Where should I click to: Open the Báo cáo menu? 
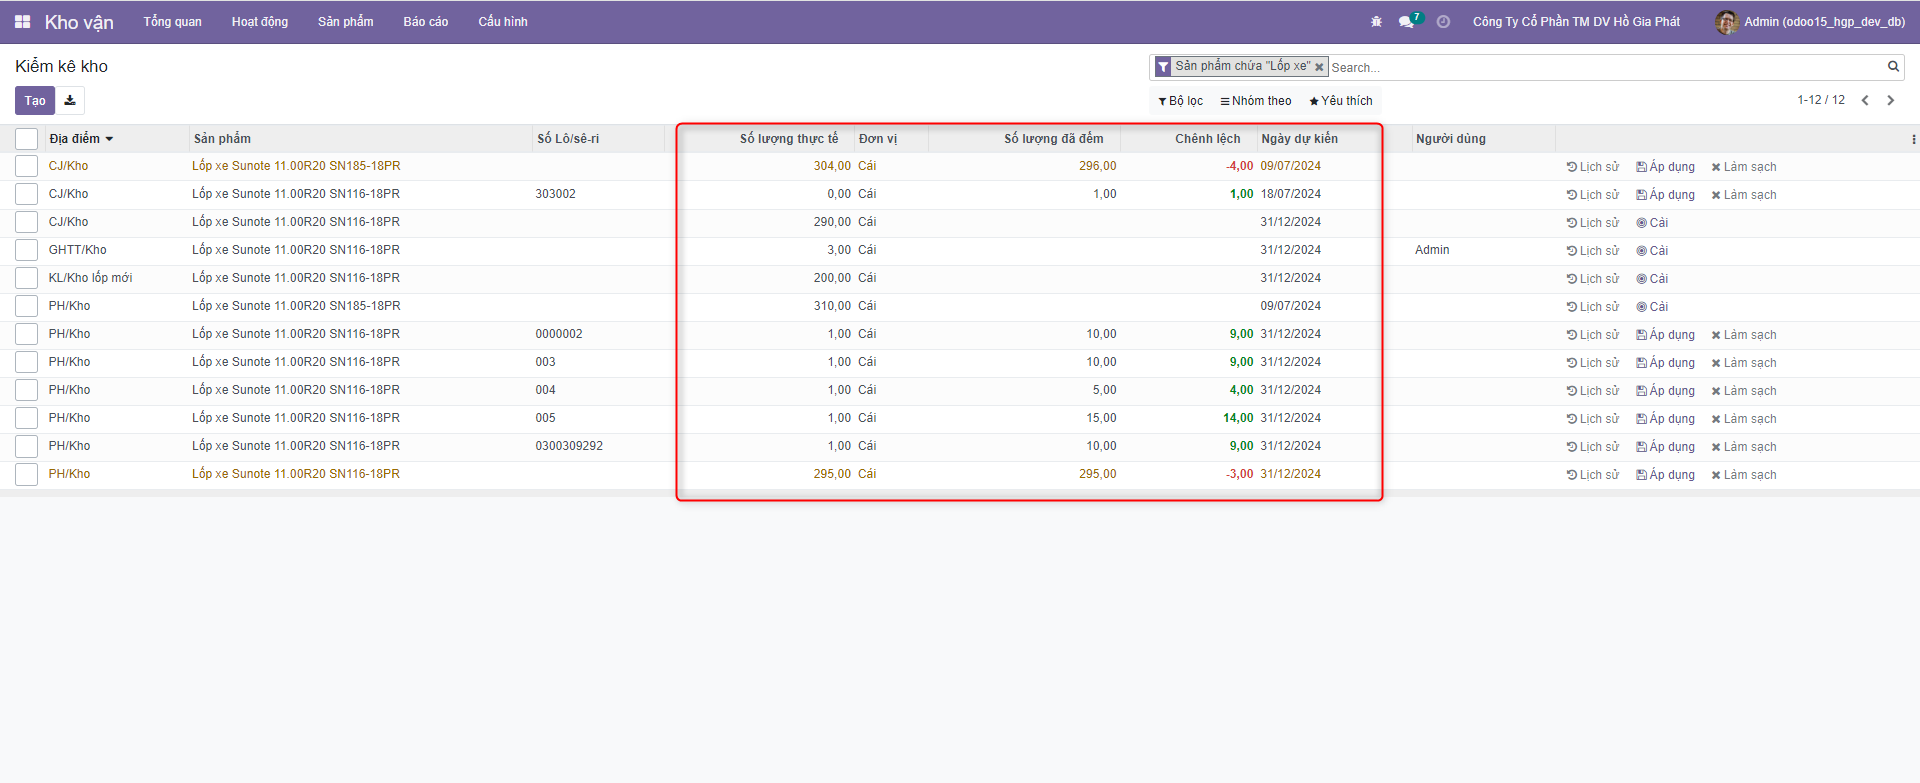pyautogui.click(x=425, y=21)
